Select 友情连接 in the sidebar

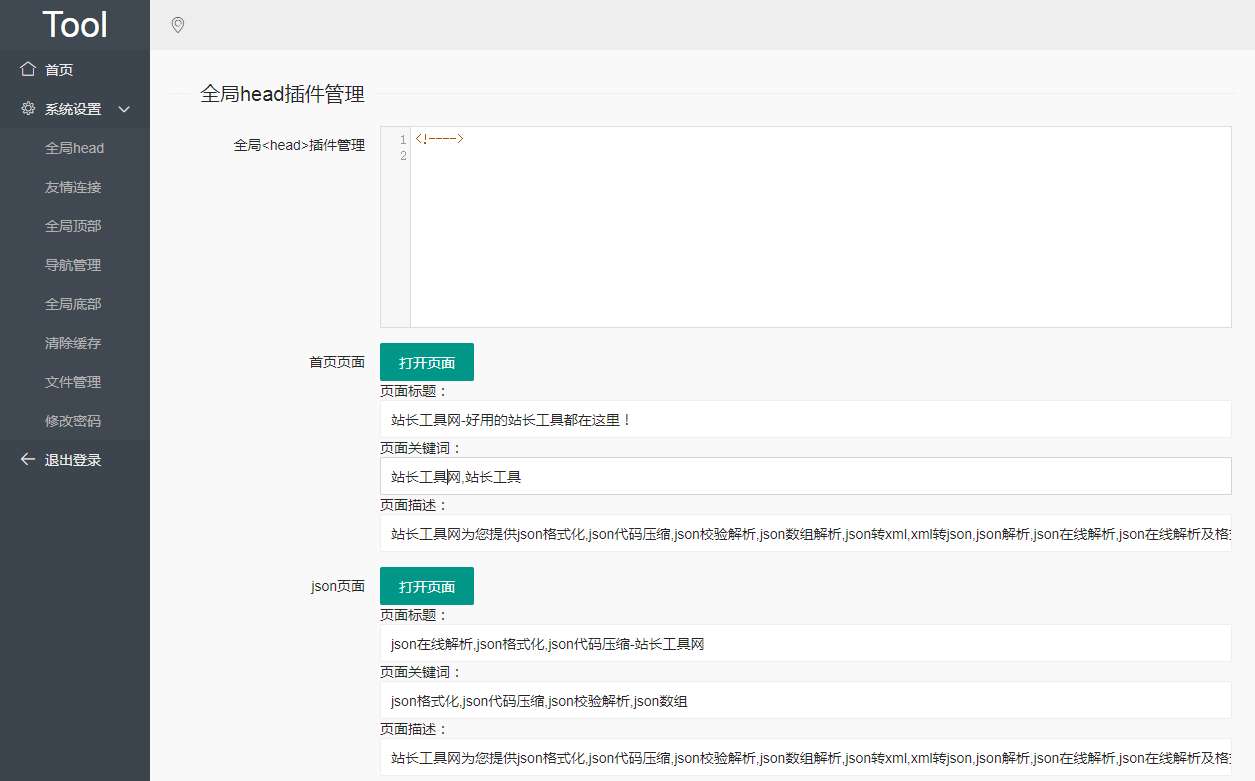click(x=75, y=186)
